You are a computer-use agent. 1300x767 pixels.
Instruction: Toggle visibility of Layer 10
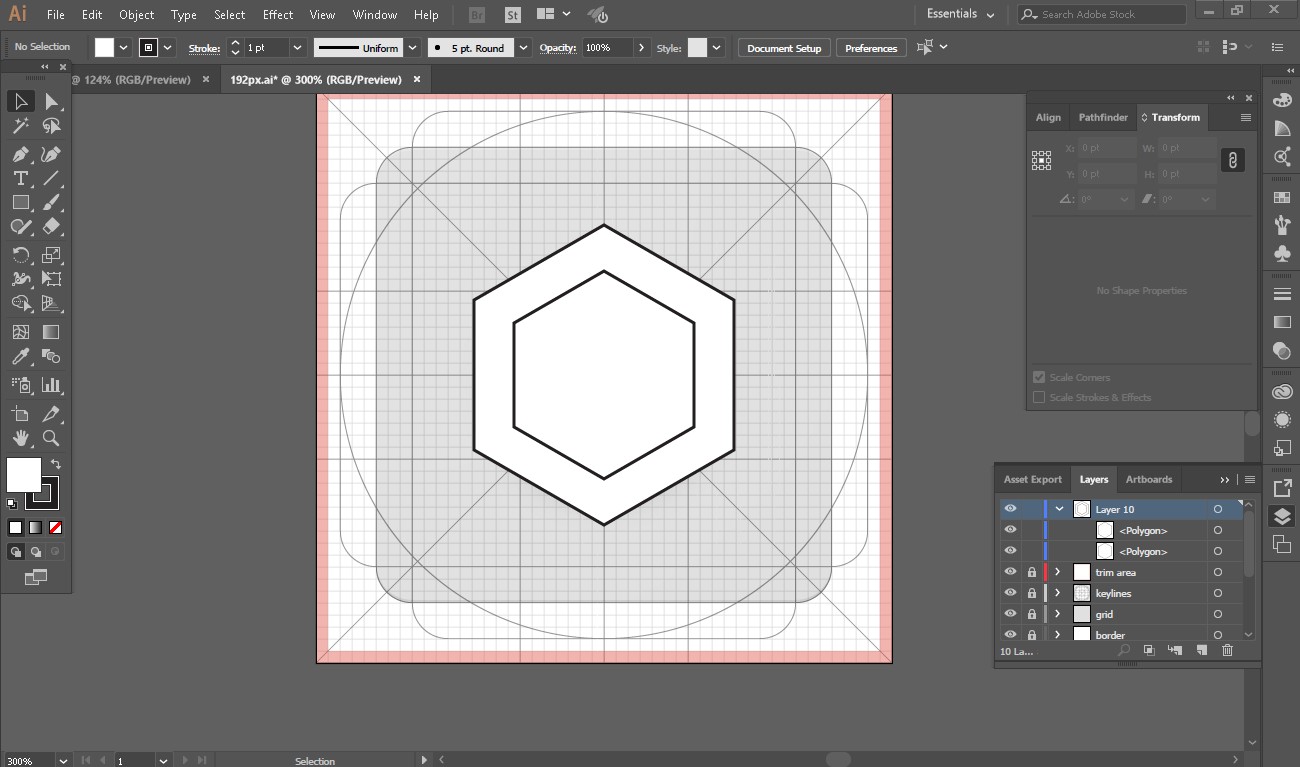pyautogui.click(x=1010, y=509)
